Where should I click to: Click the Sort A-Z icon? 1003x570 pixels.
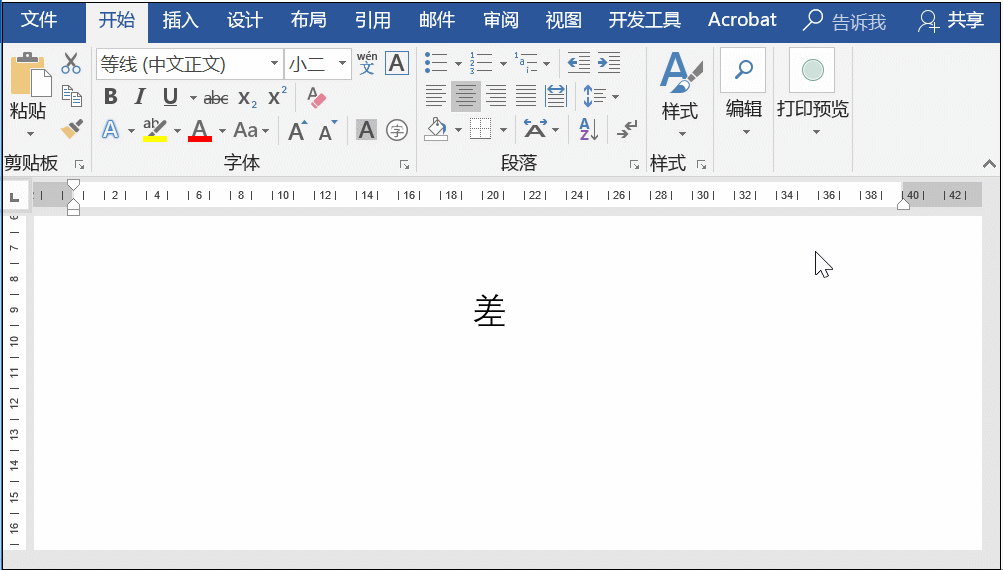588,129
